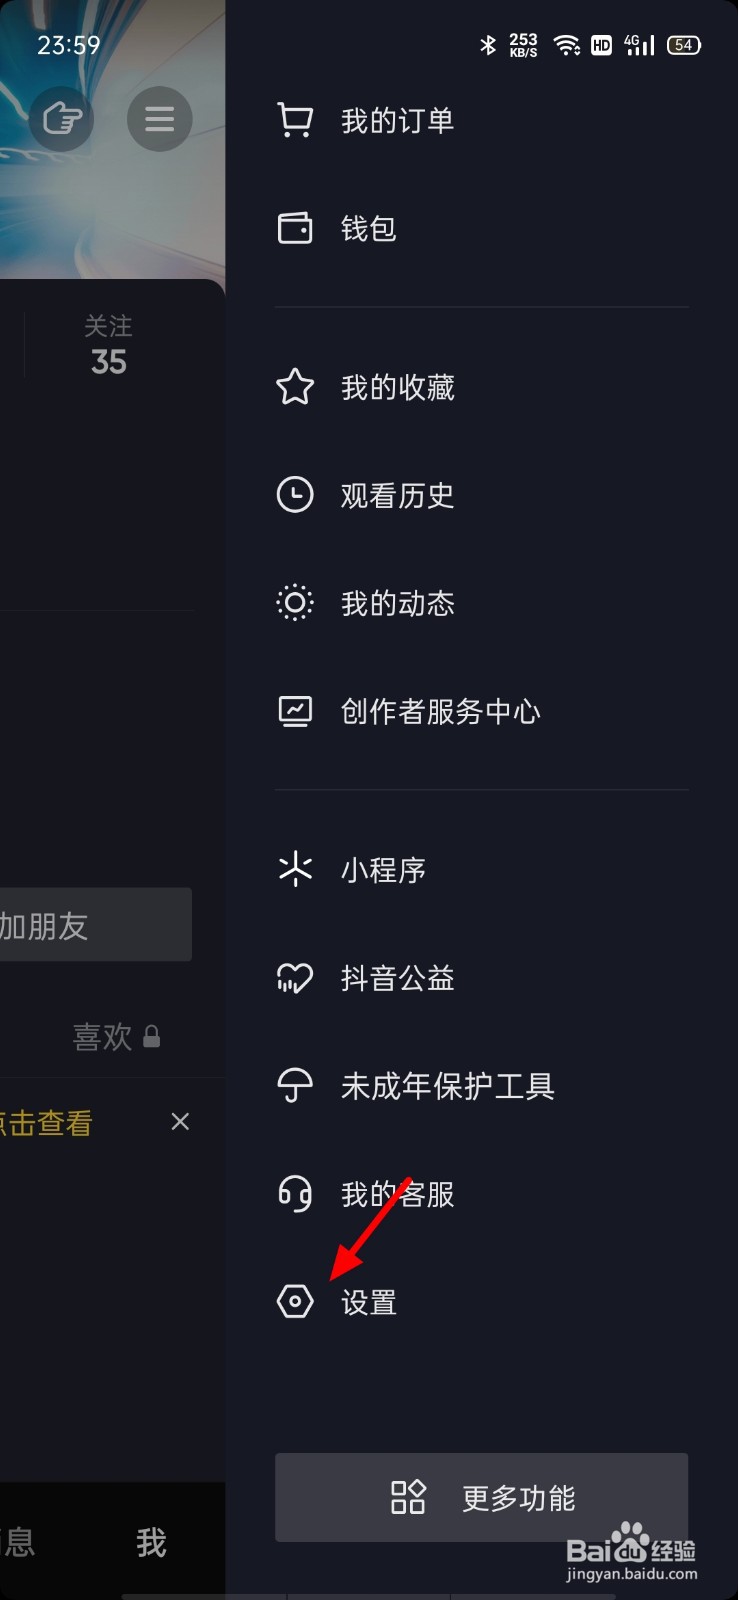This screenshot has width=738, height=1600.
Task: Tap the umbrella icon for minor protection
Action: tap(295, 1085)
